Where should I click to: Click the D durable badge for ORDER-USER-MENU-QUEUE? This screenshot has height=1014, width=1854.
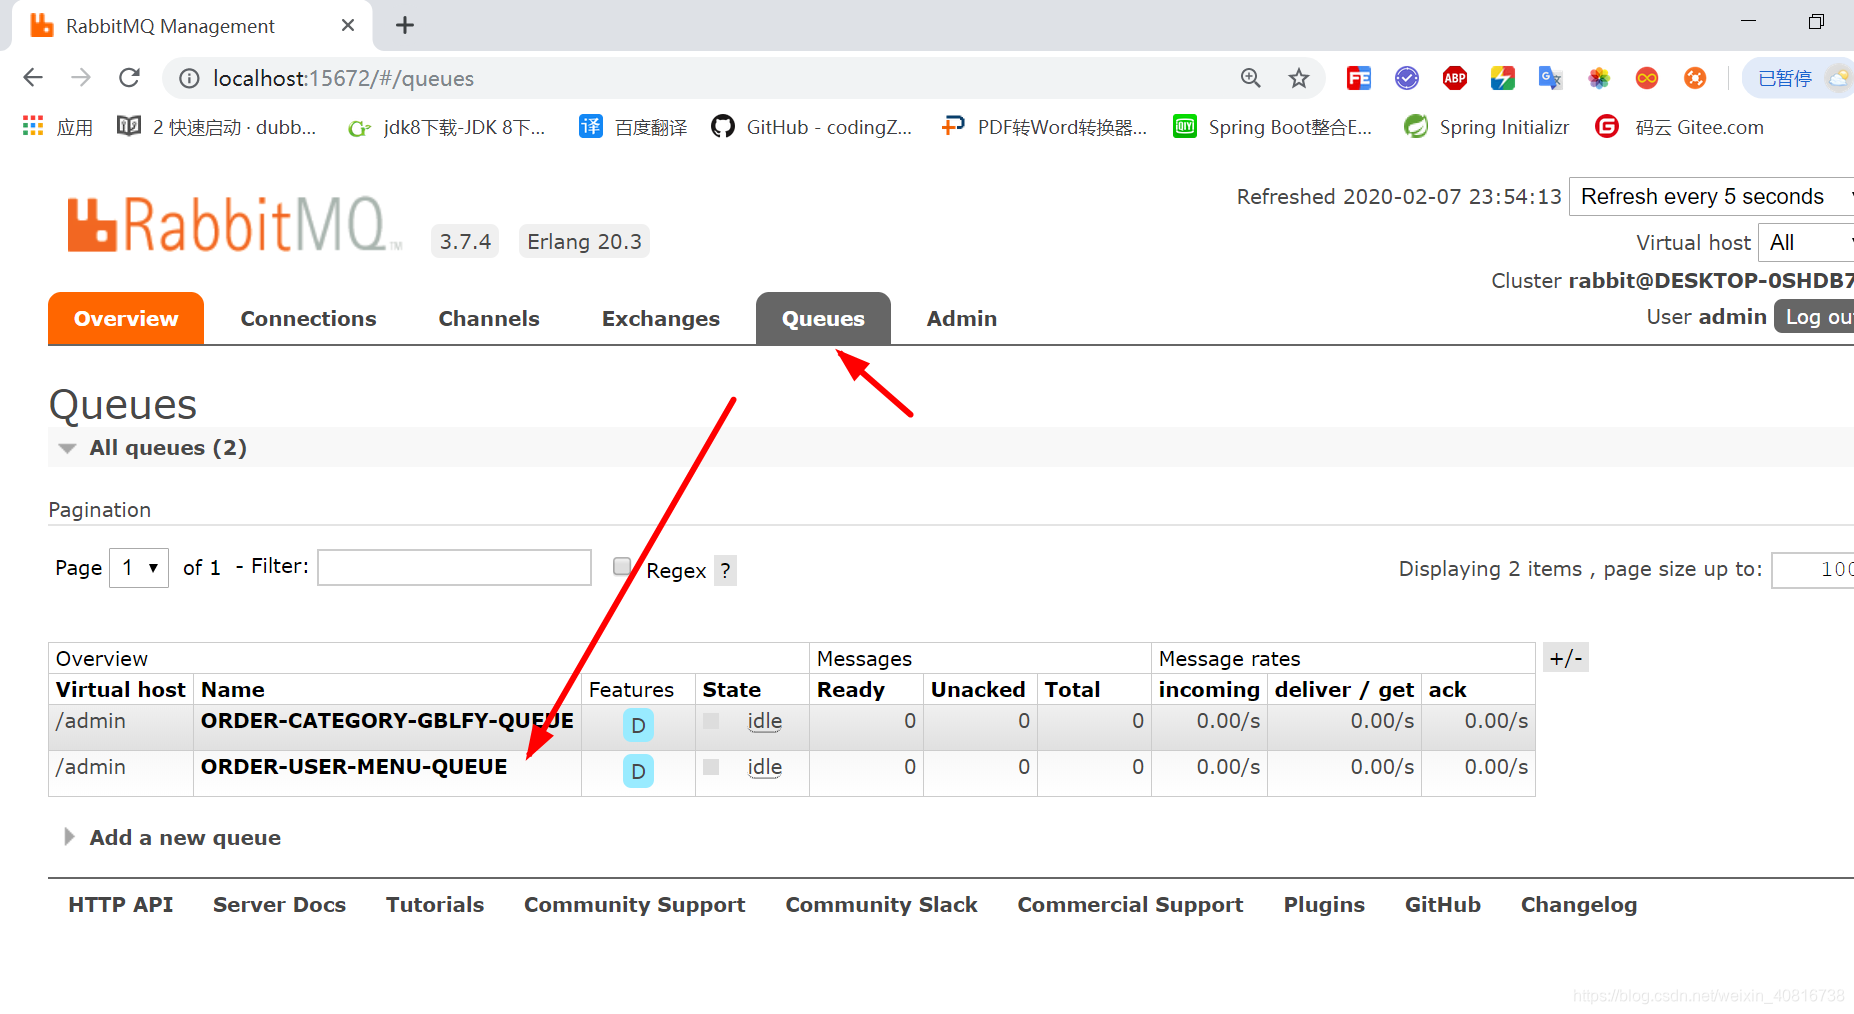638,771
